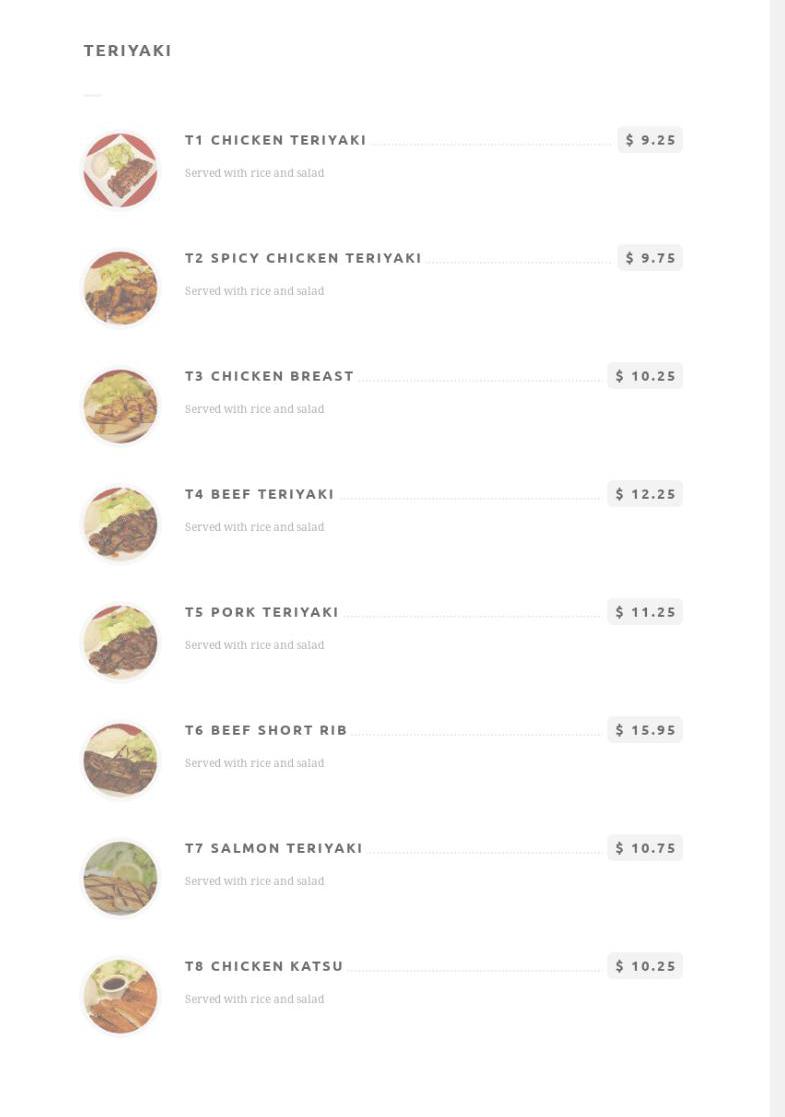The image size is (785, 1117).
Task: View the T7 Salmon Teriyaki dish image
Action: click(x=120, y=878)
